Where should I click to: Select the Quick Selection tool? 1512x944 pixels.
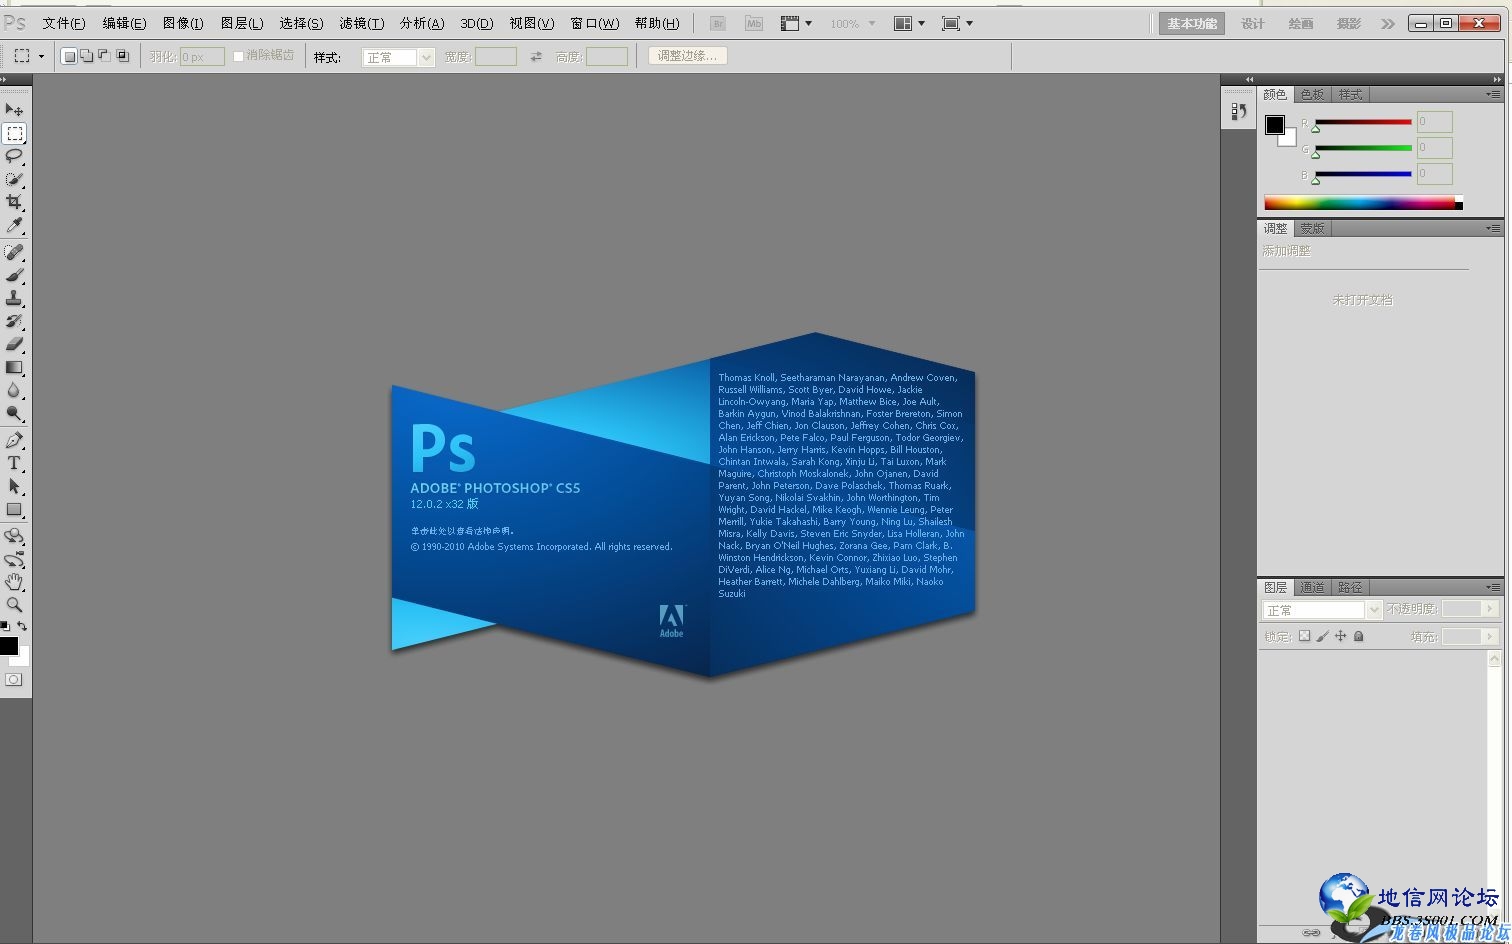[14, 179]
